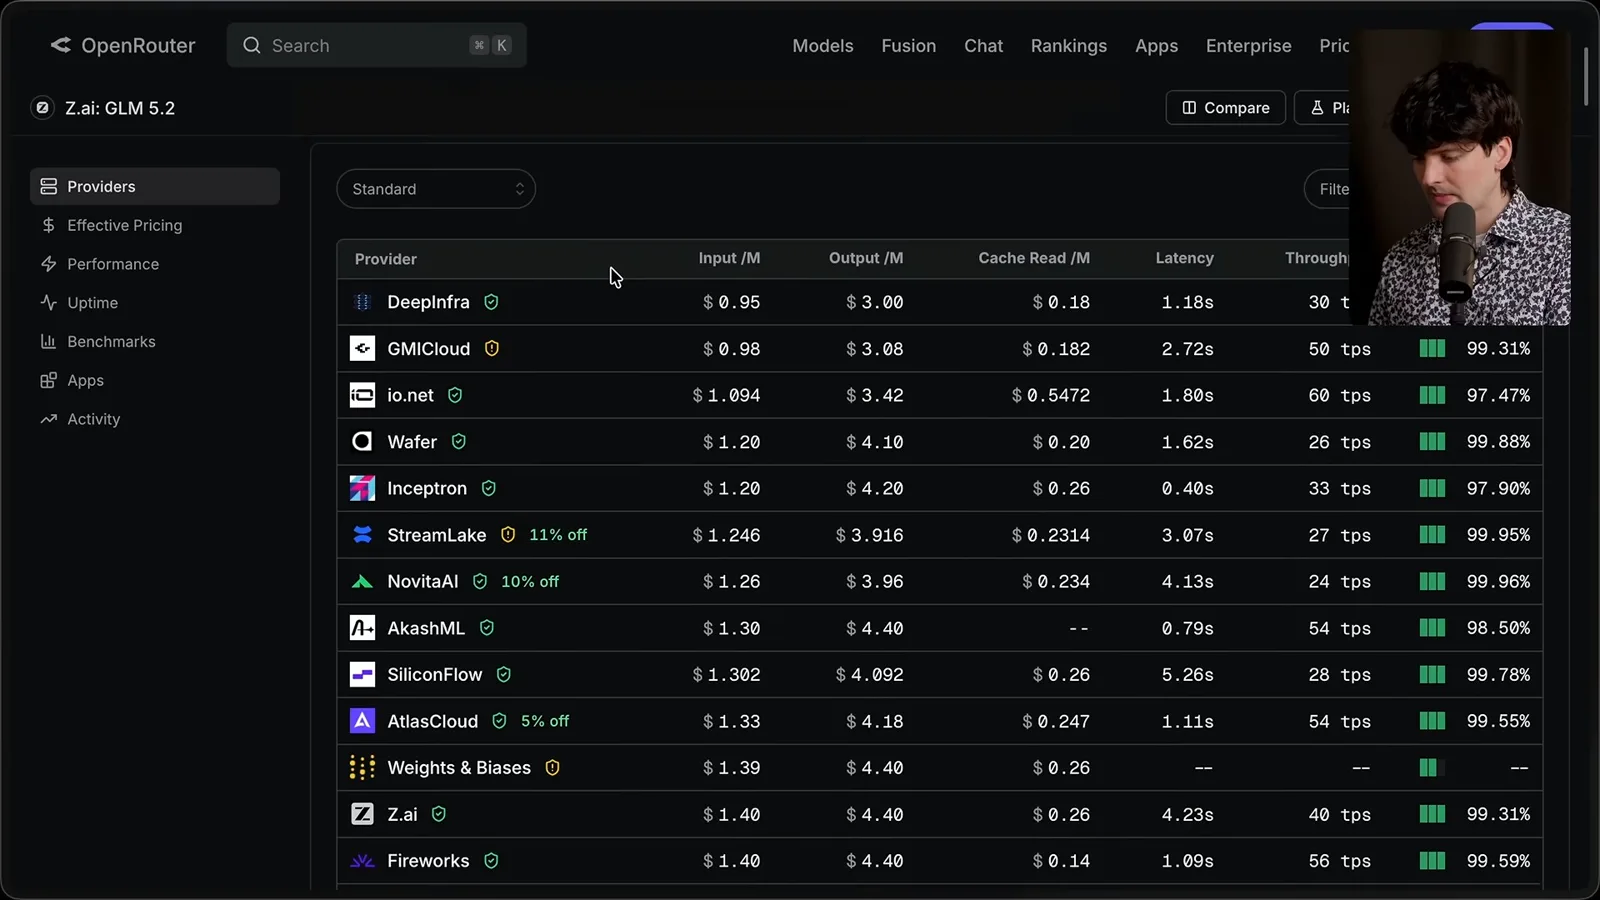Go to Chat in the top navigation
1600x900 pixels.
[x=983, y=46]
